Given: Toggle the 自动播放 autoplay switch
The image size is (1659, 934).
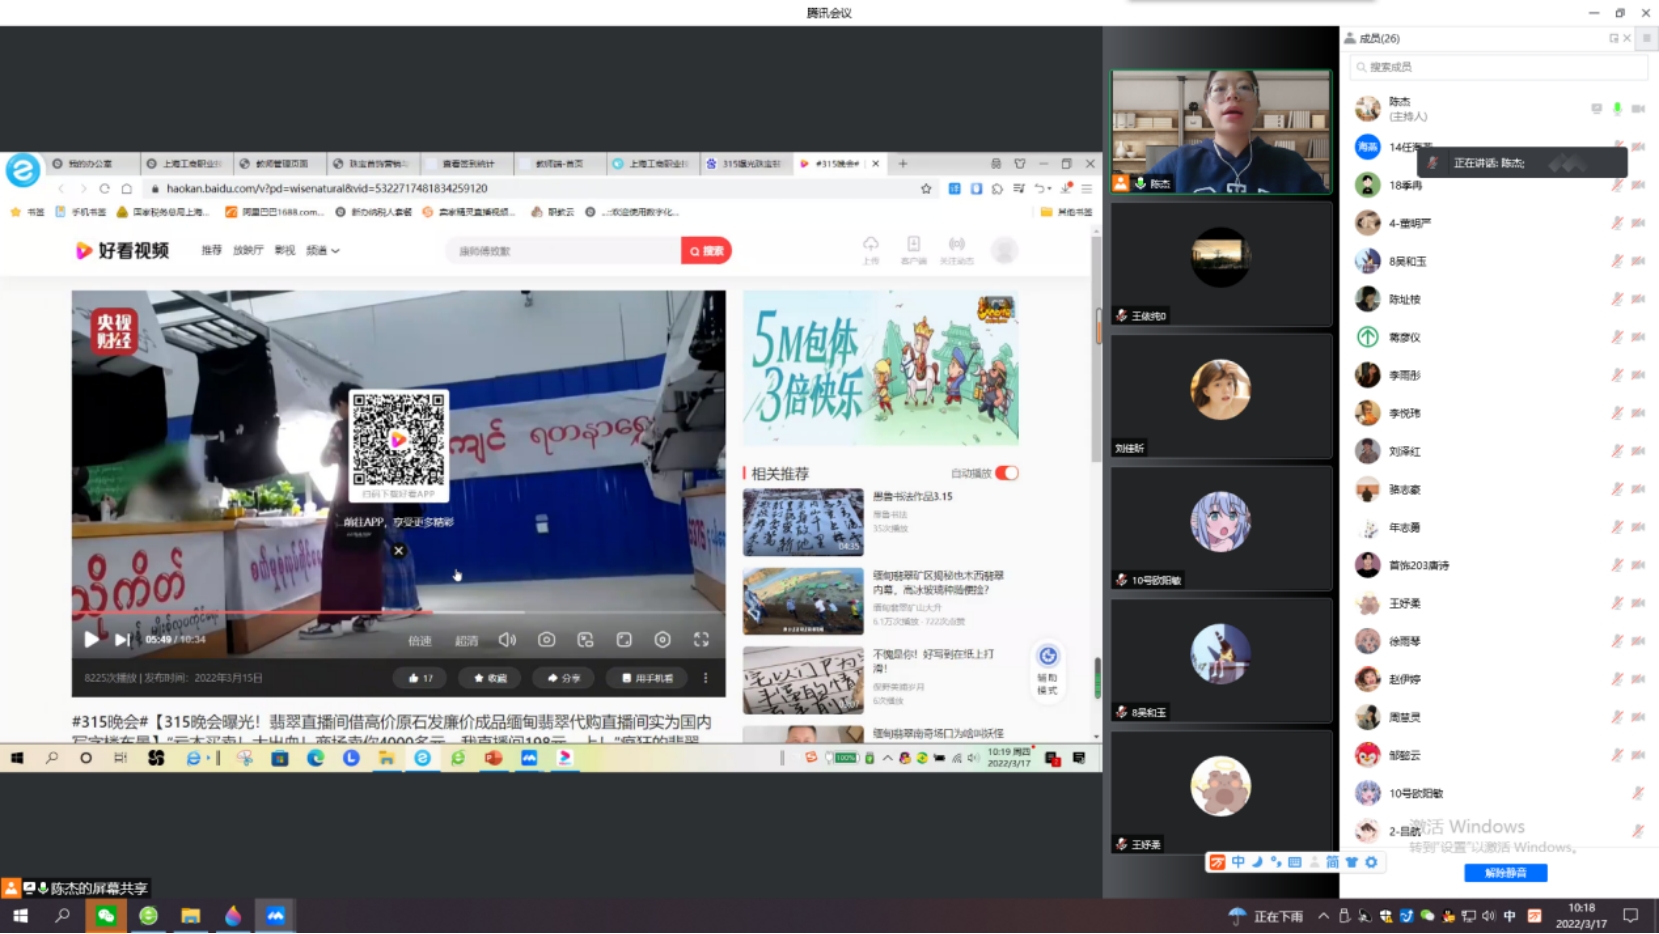Looking at the screenshot, I should pos(1007,473).
